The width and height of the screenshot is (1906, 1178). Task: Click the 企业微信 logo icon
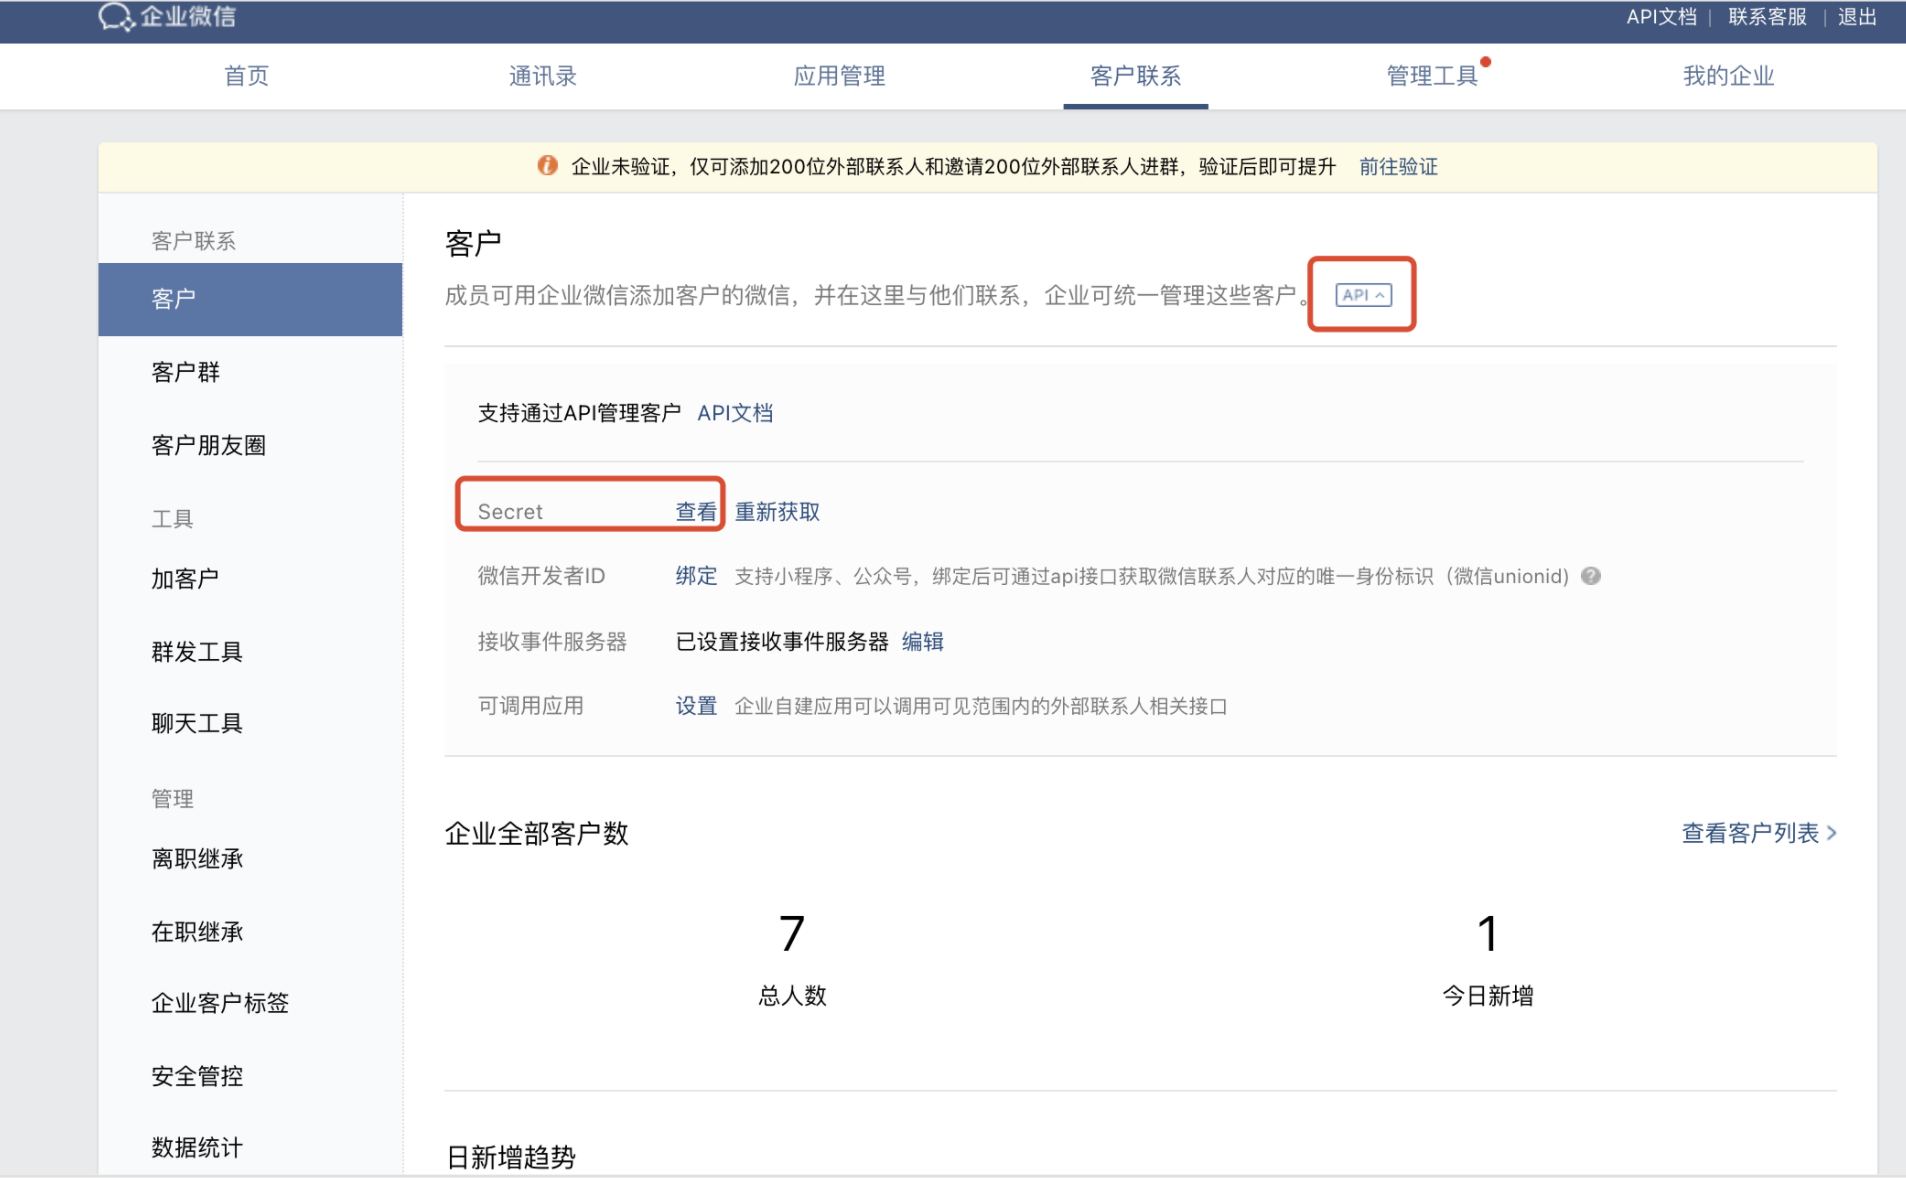tap(116, 17)
